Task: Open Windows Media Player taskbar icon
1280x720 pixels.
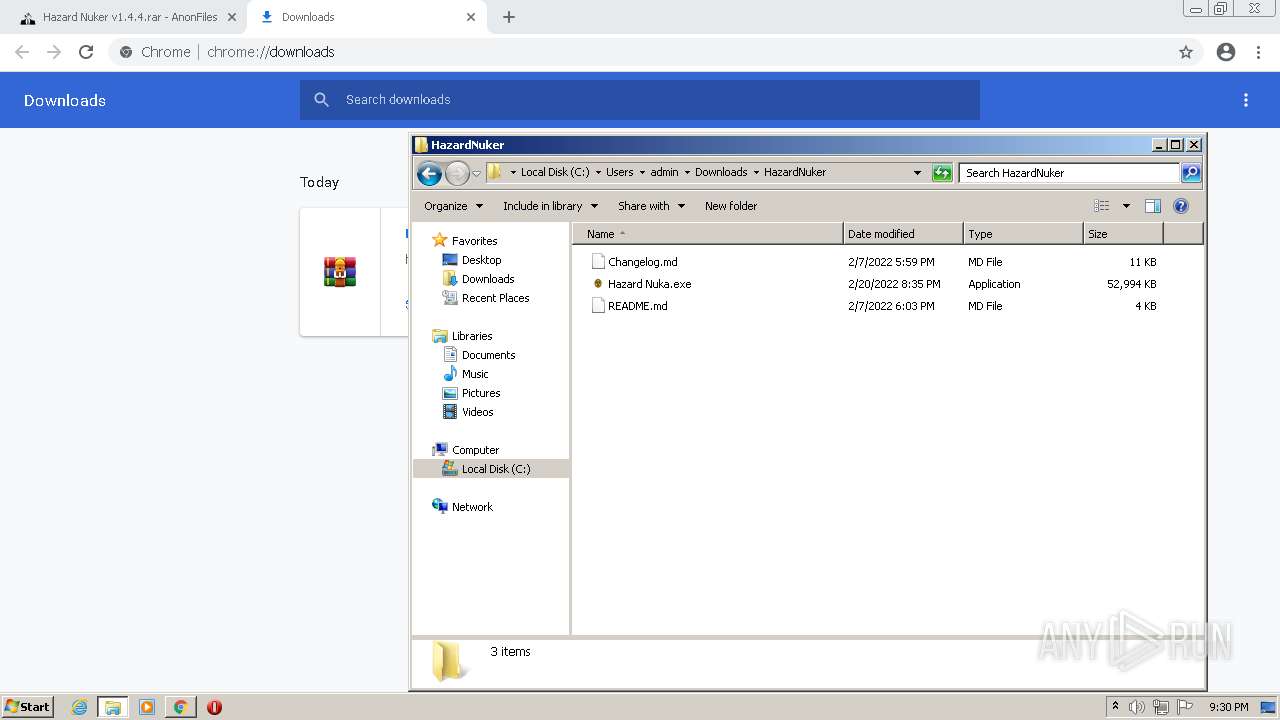Action: tap(147, 707)
